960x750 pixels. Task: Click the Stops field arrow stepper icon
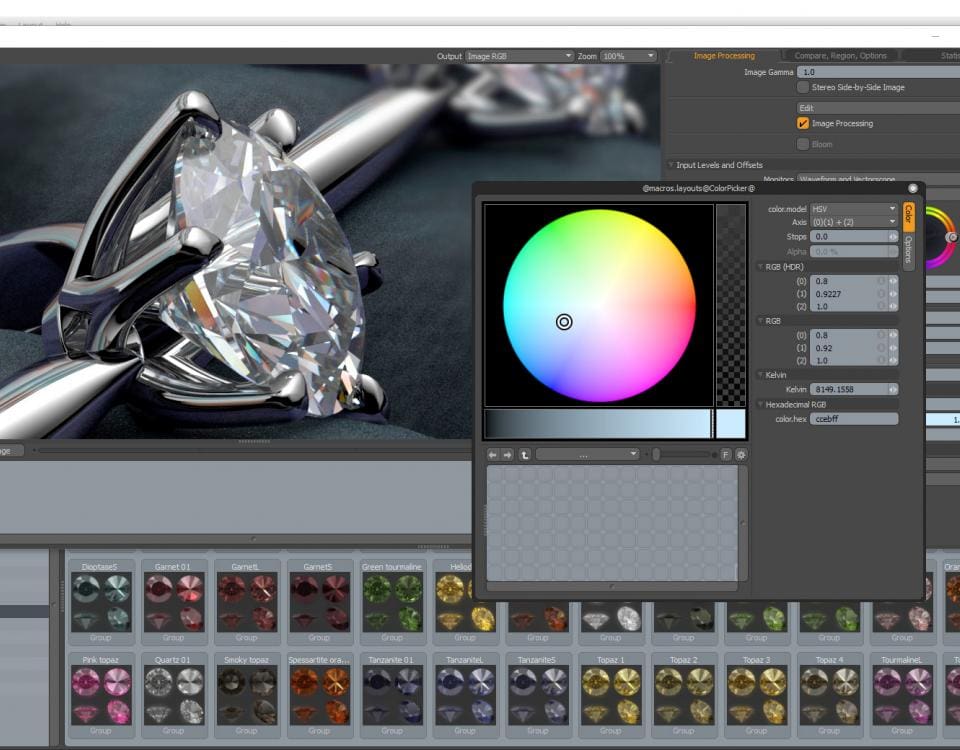click(x=893, y=237)
